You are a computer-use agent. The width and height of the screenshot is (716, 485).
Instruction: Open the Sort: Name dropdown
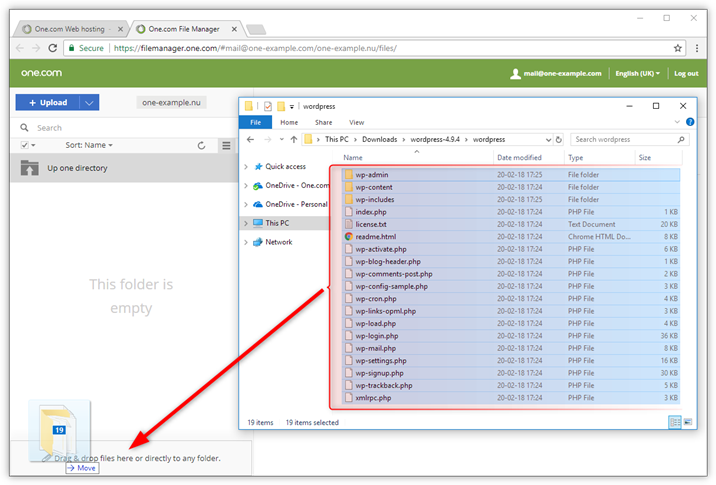click(89, 145)
